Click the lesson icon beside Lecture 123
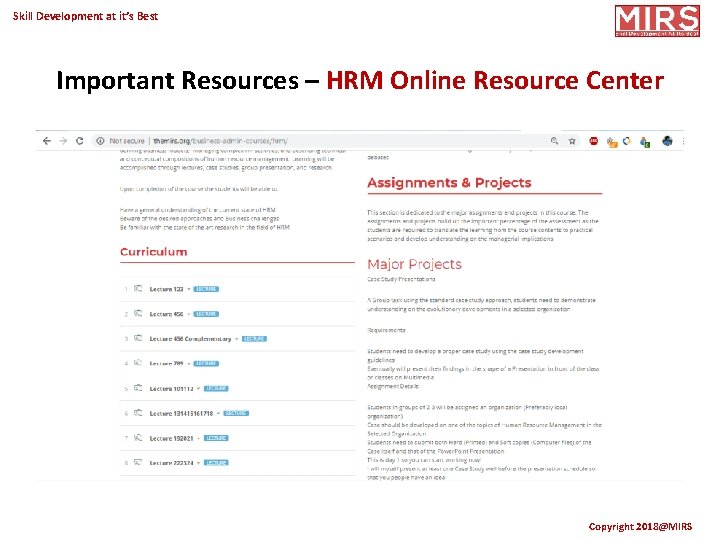Viewport: 720px width, 540px height. tap(138, 288)
